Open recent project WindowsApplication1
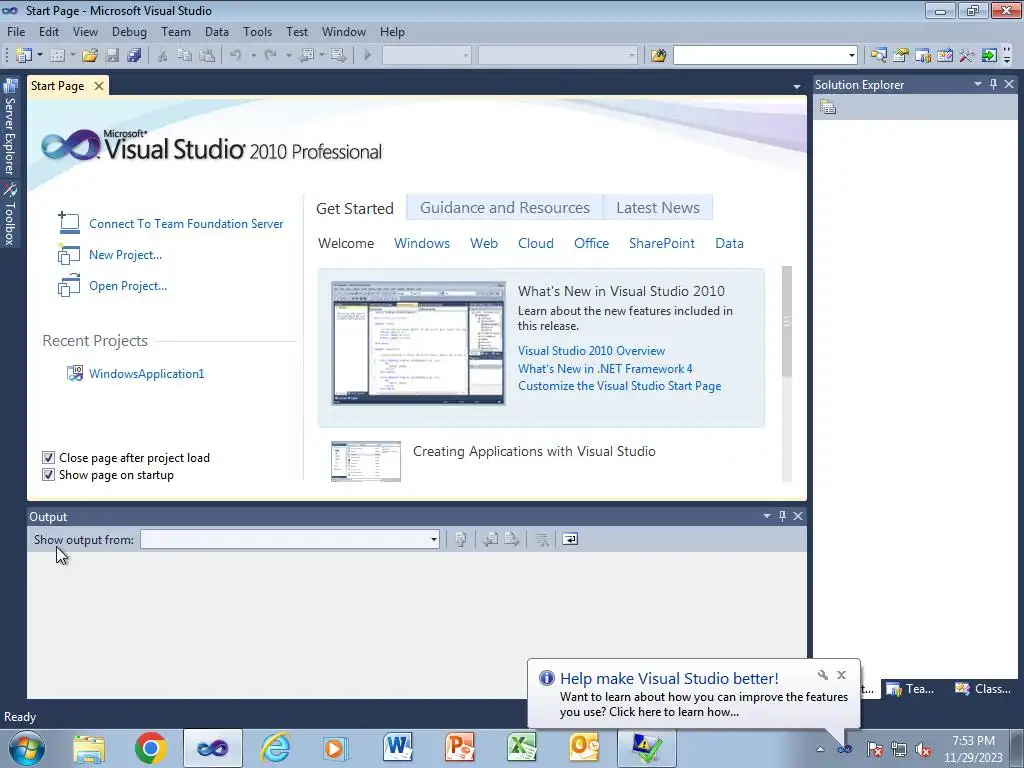 click(x=146, y=374)
